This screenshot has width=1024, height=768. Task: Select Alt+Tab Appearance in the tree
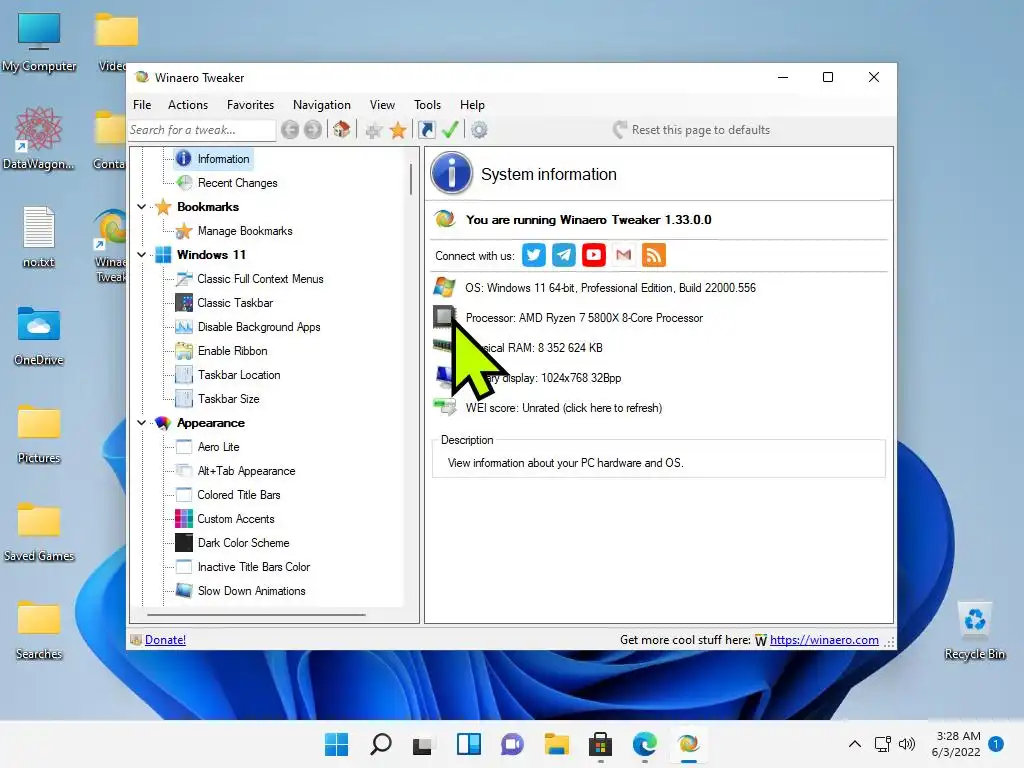click(246, 471)
